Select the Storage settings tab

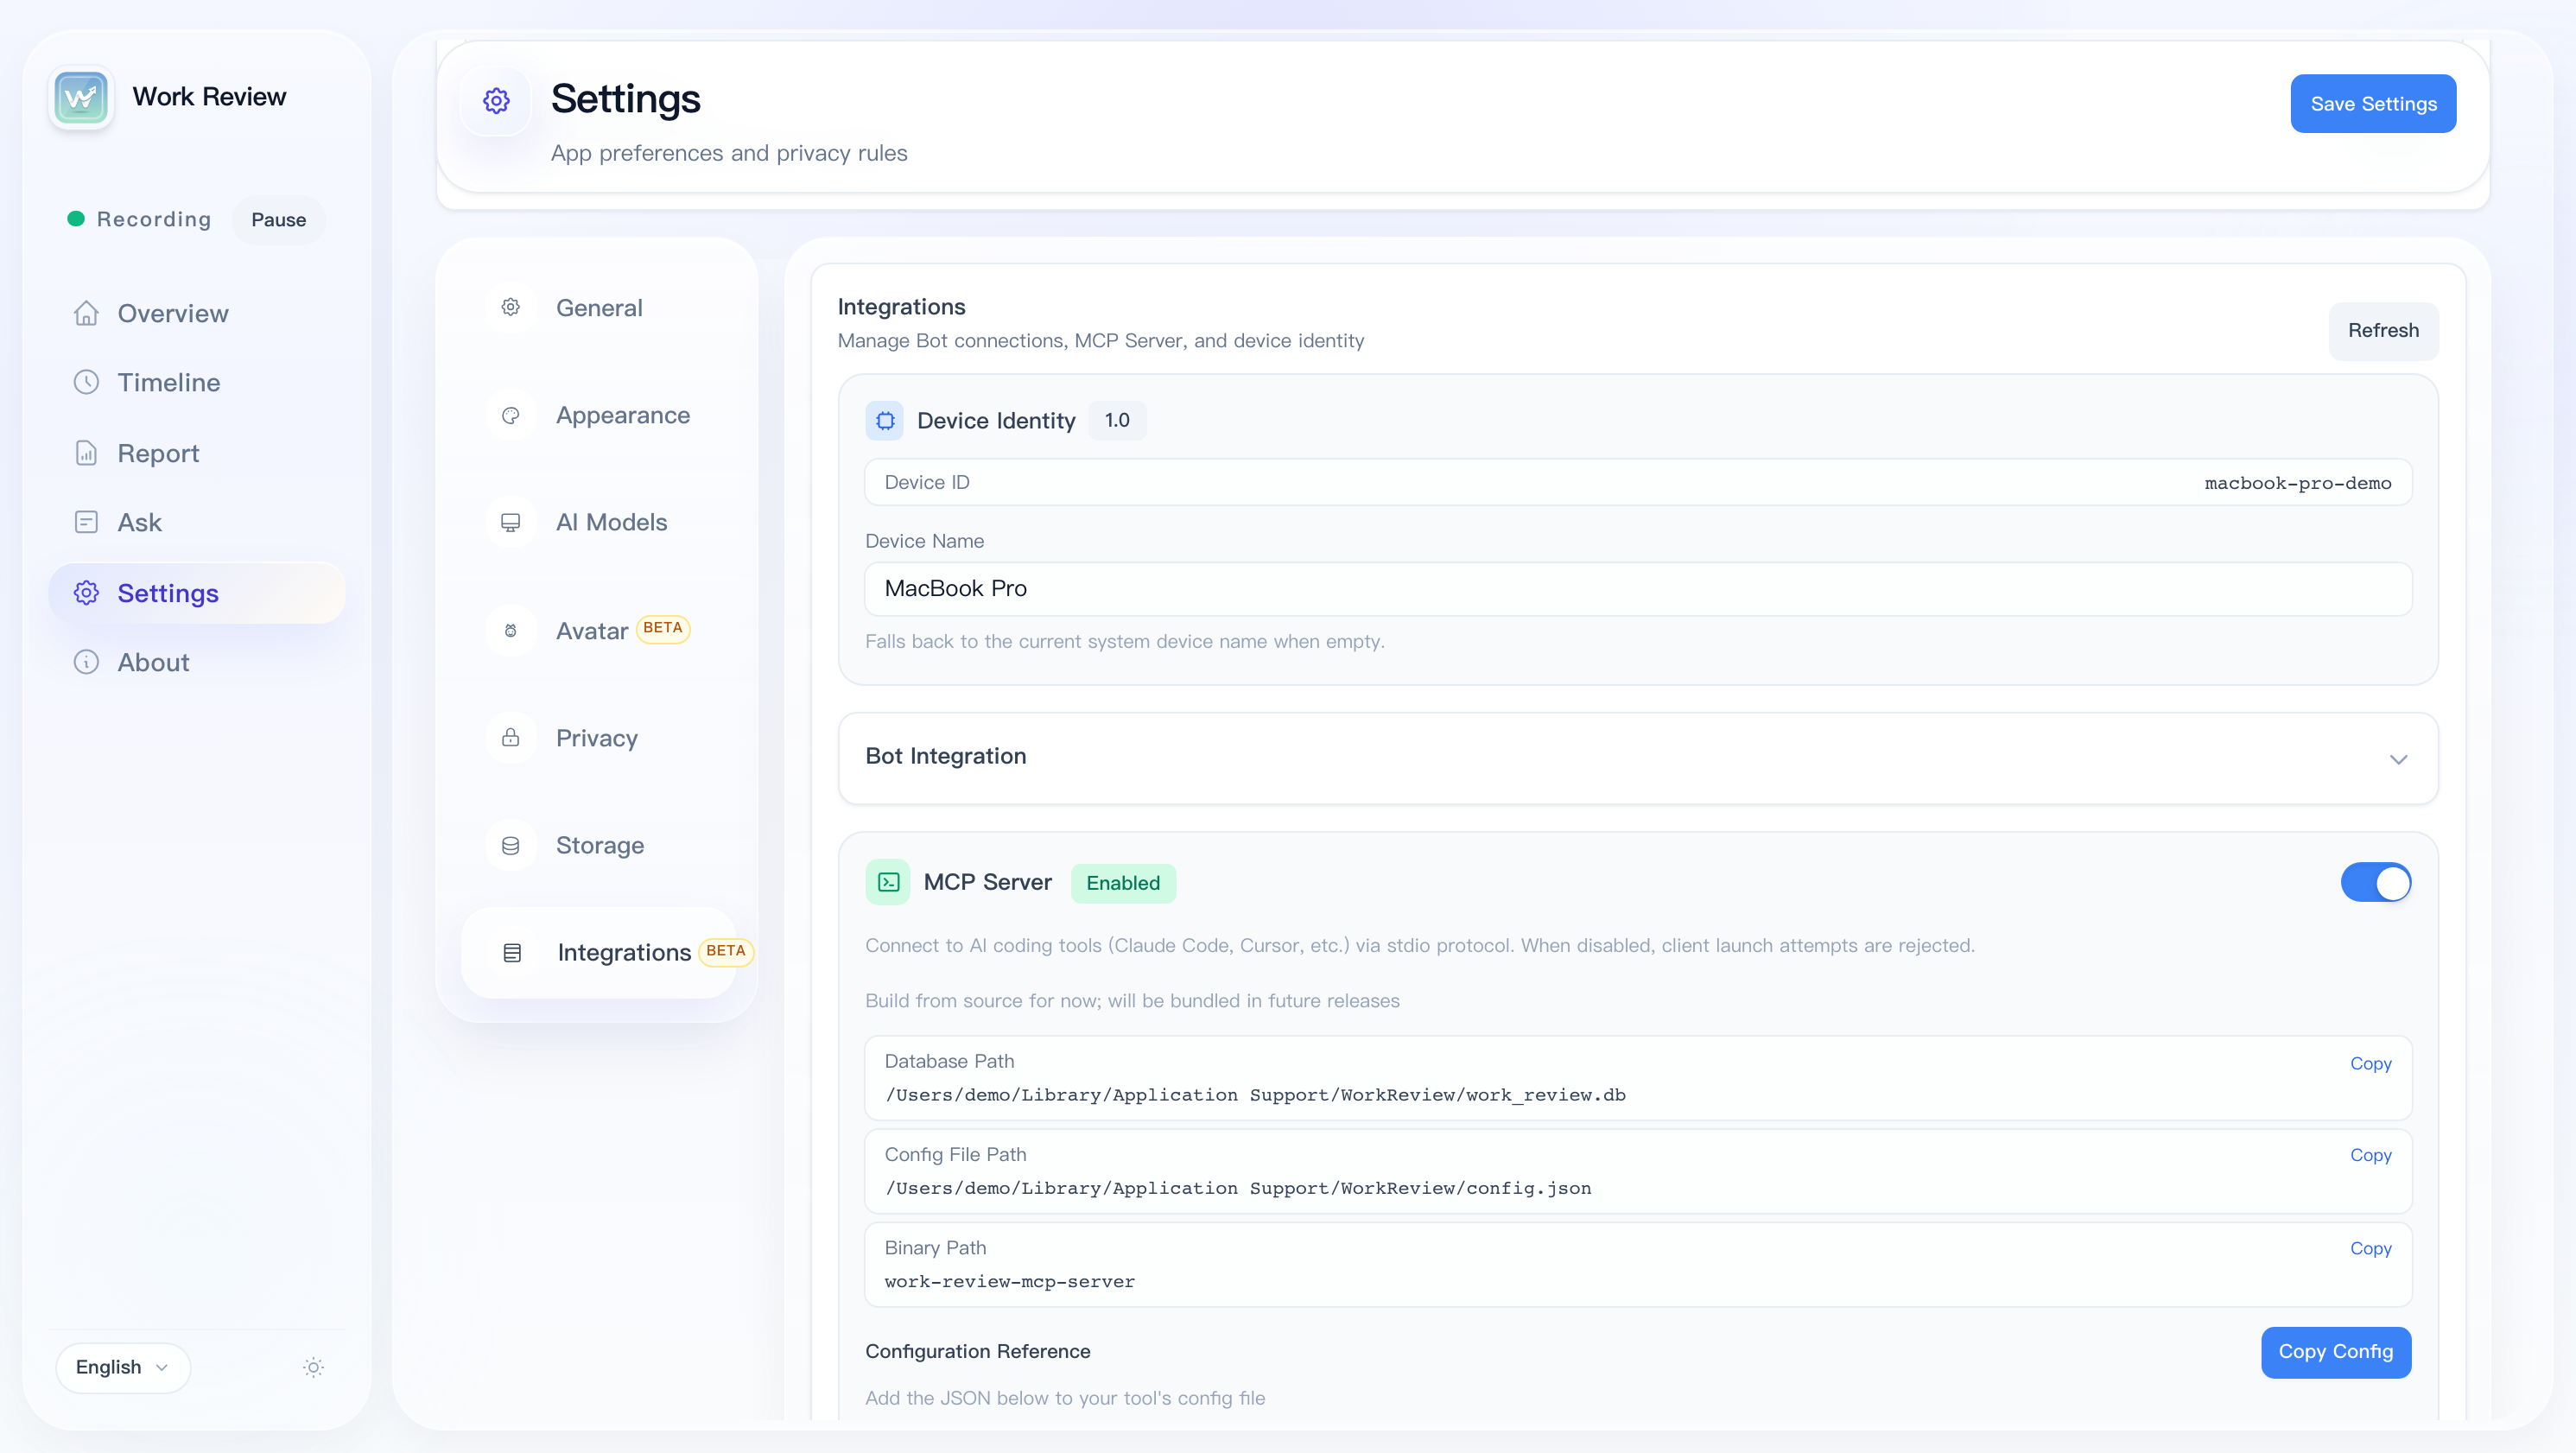click(598, 845)
